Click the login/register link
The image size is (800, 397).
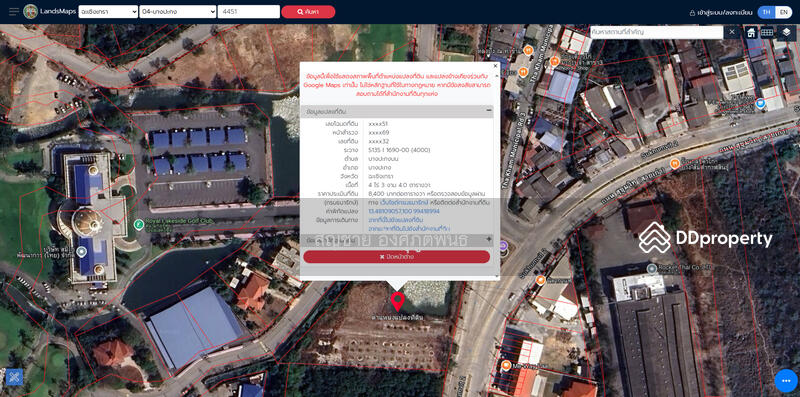pyautogui.click(x=720, y=13)
